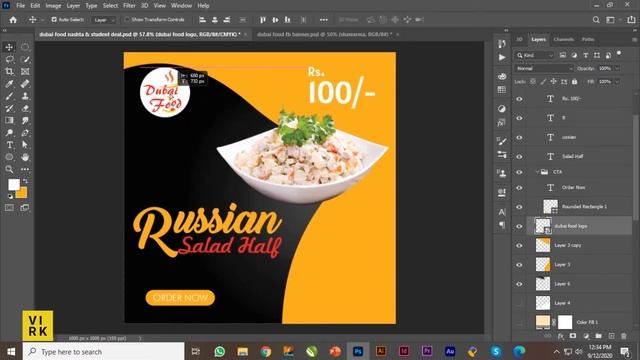The height and width of the screenshot is (360, 640).
Task: Select the Zoom tool
Action: (9, 169)
